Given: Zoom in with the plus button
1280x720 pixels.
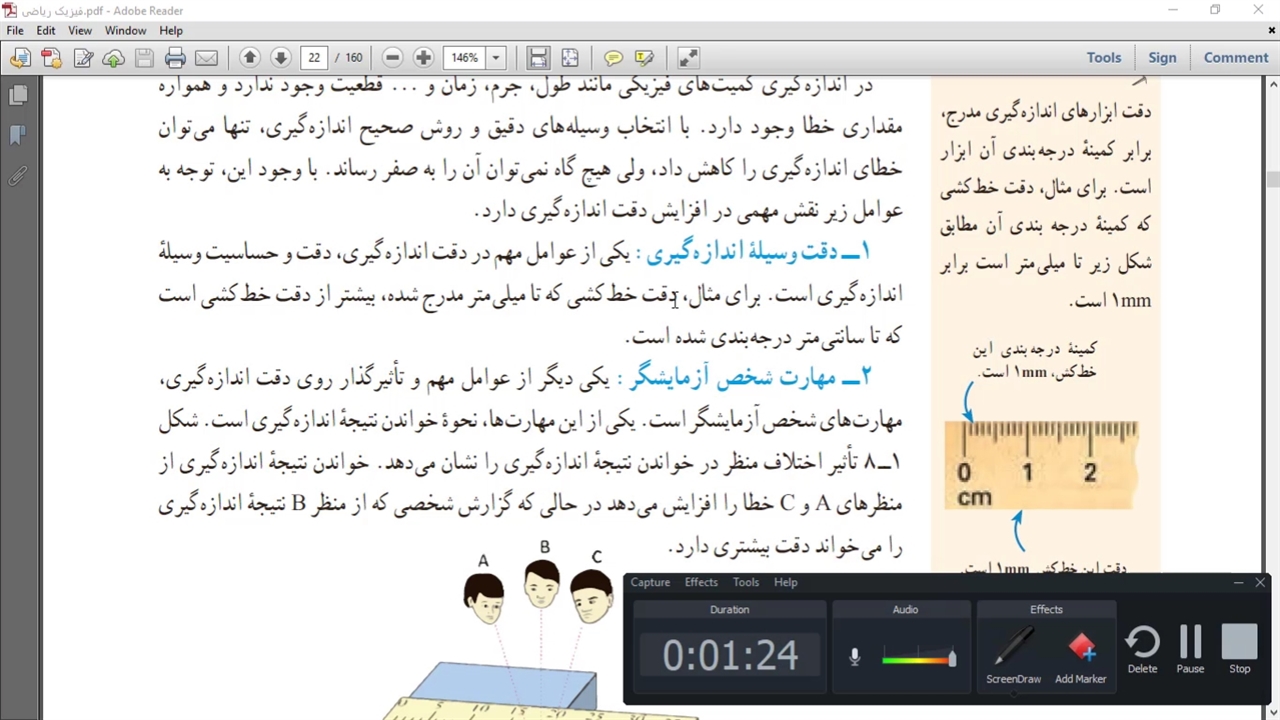Looking at the screenshot, I should (x=423, y=58).
